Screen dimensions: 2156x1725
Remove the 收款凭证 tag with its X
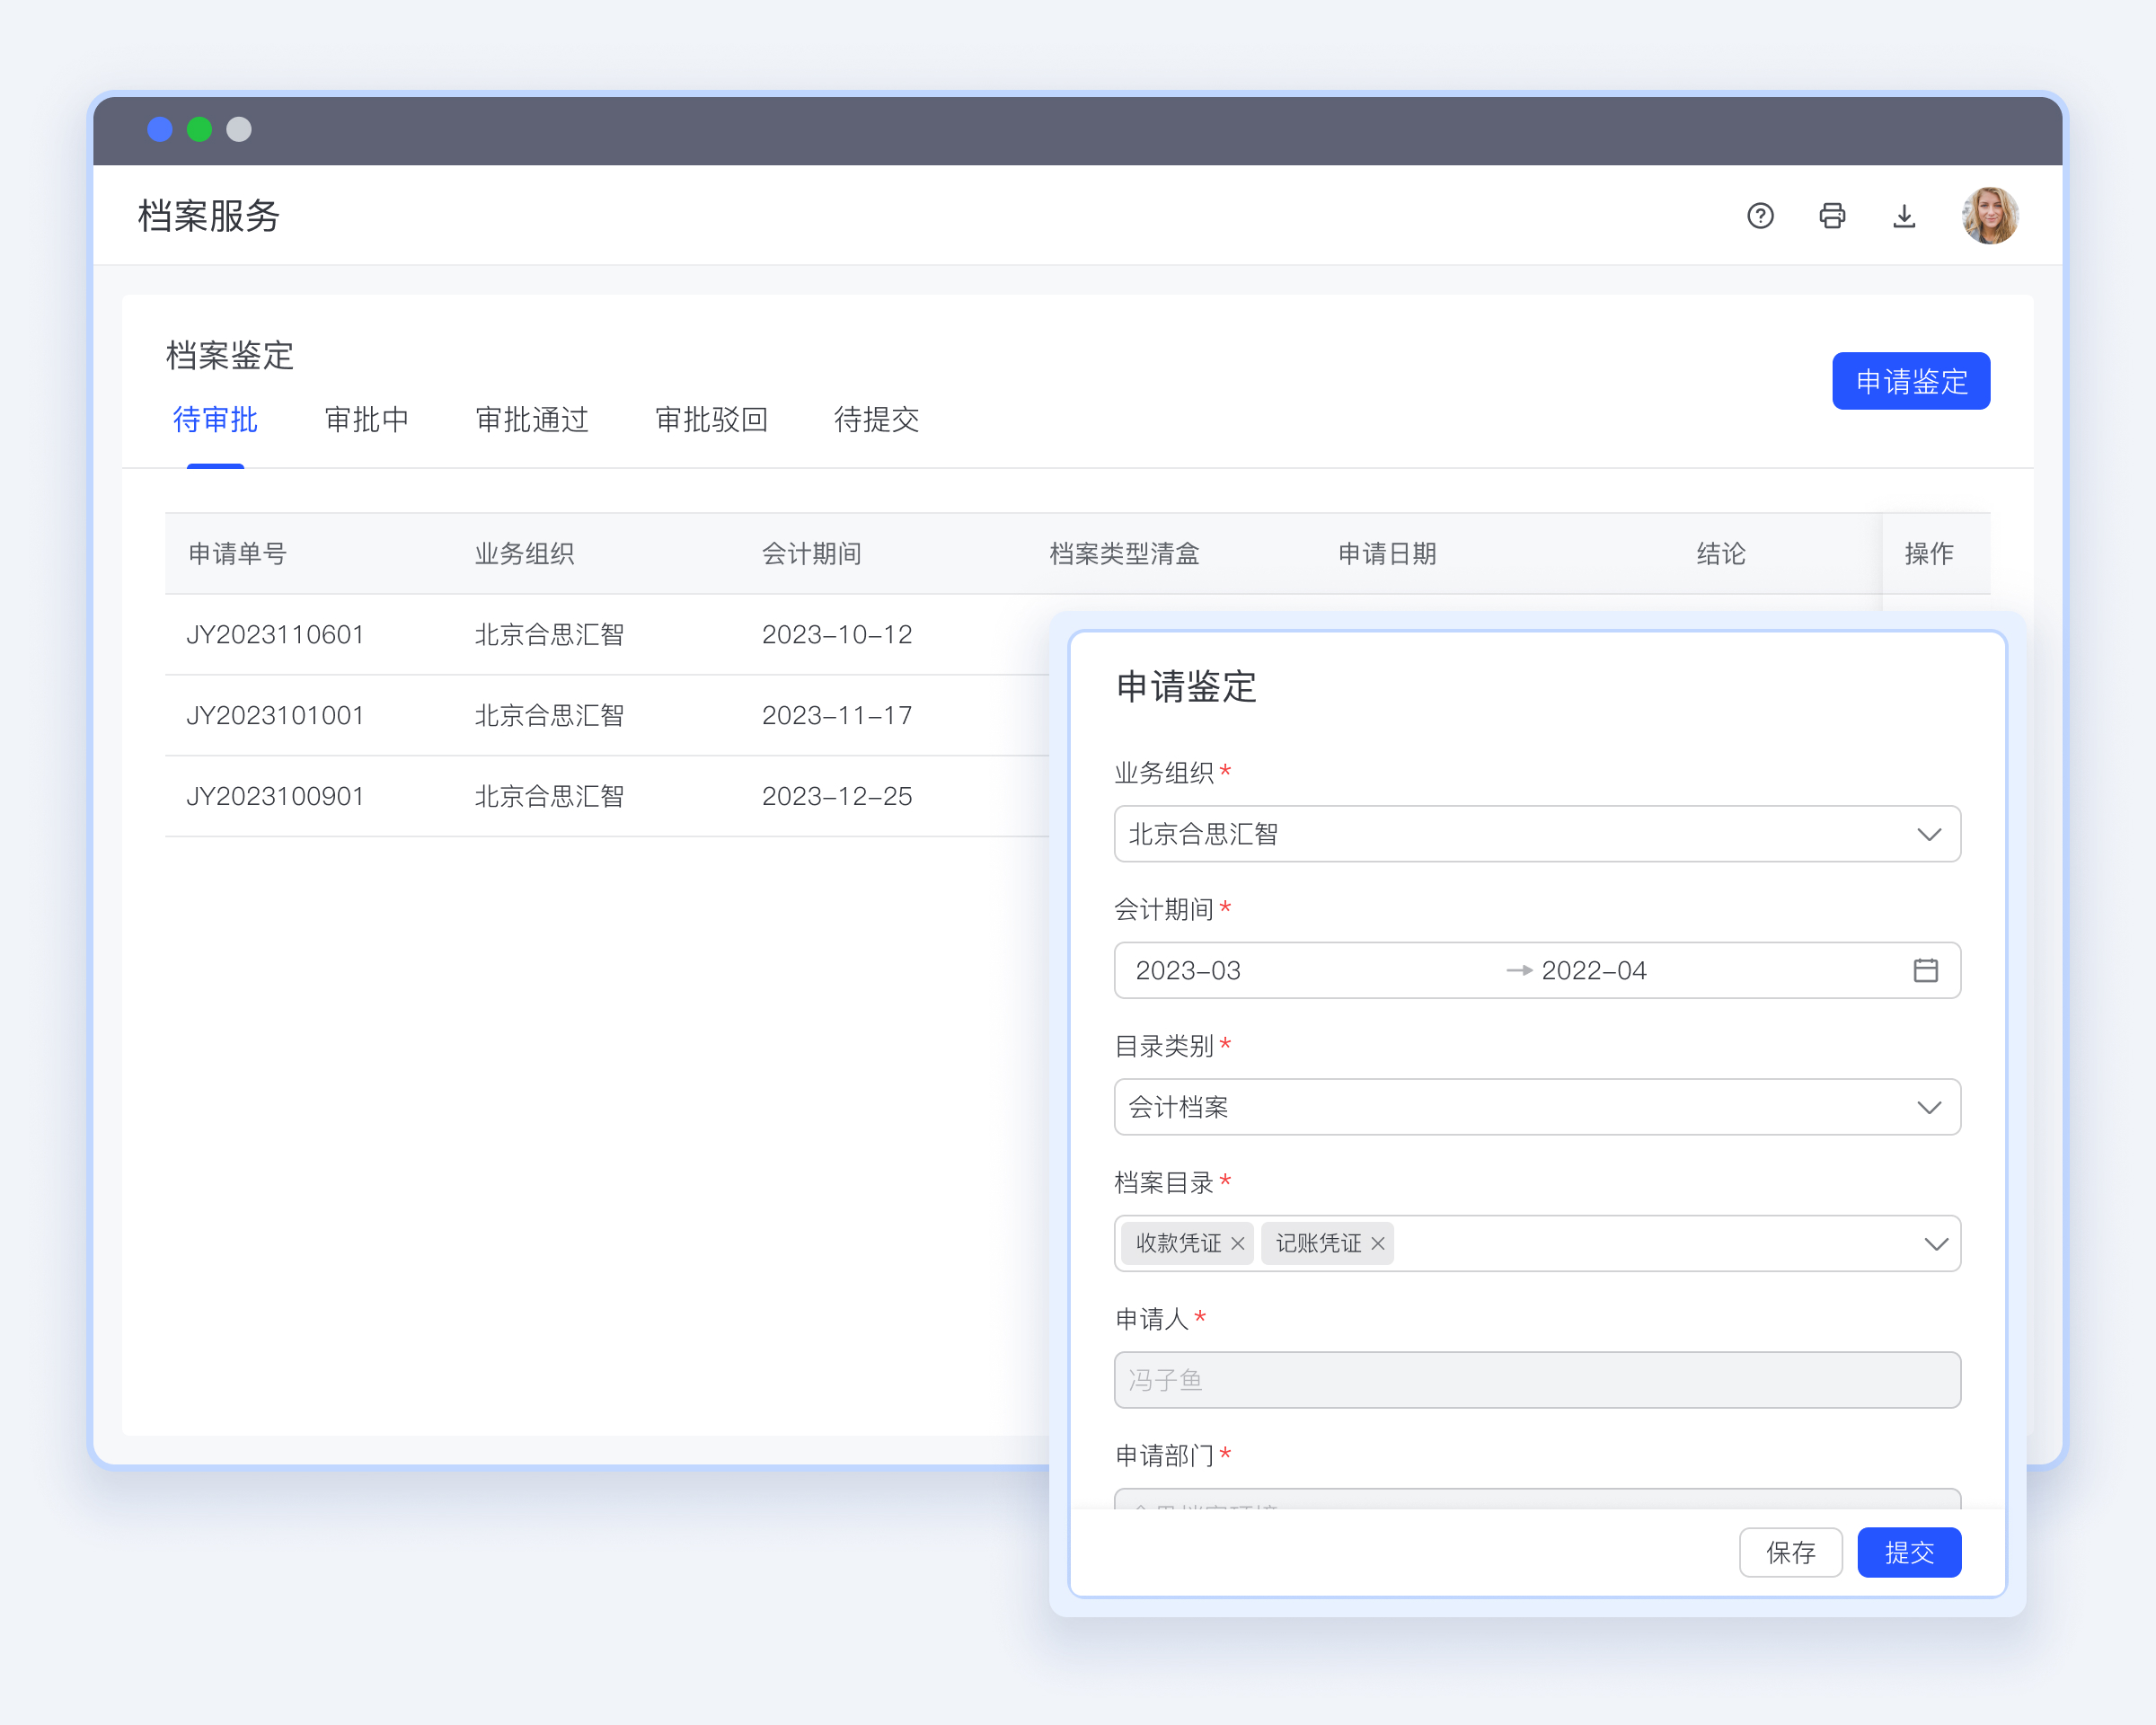[x=1238, y=1243]
